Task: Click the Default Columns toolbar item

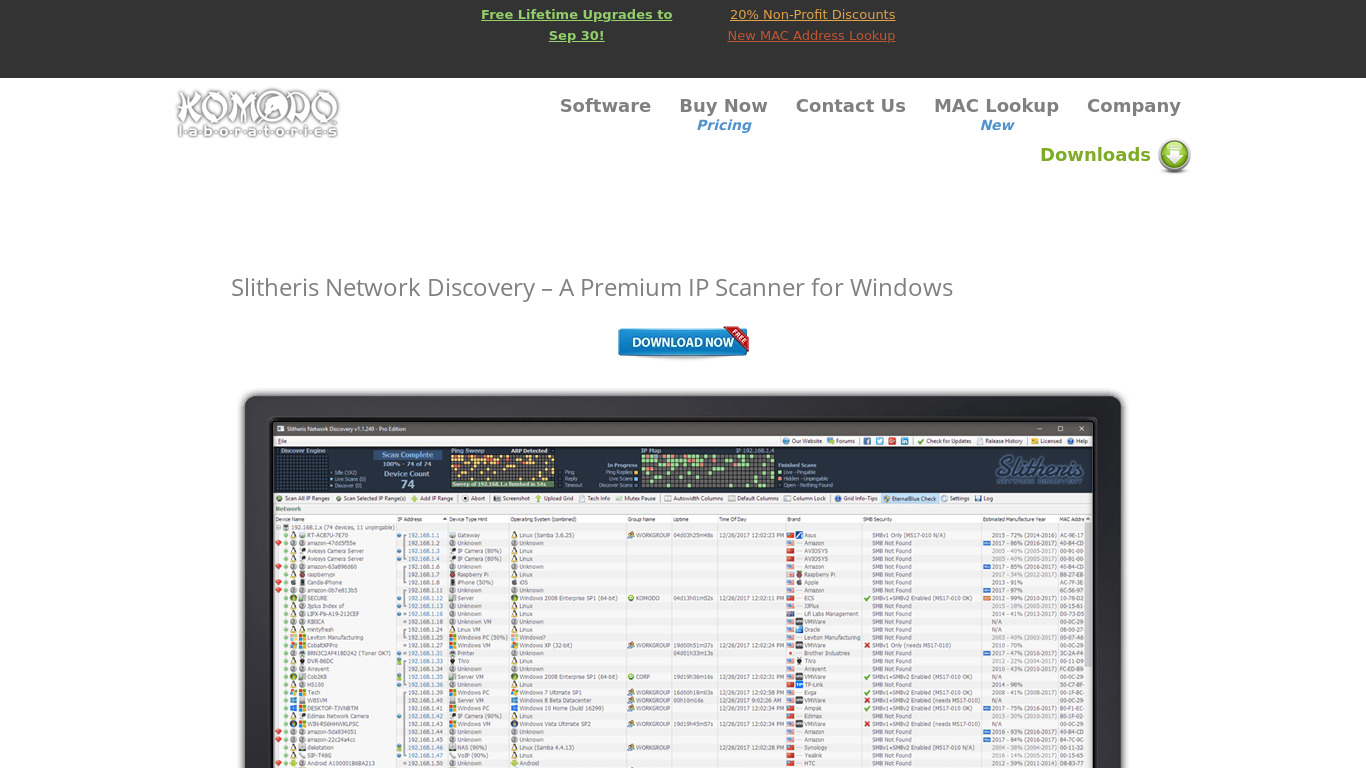Action: point(754,498)
